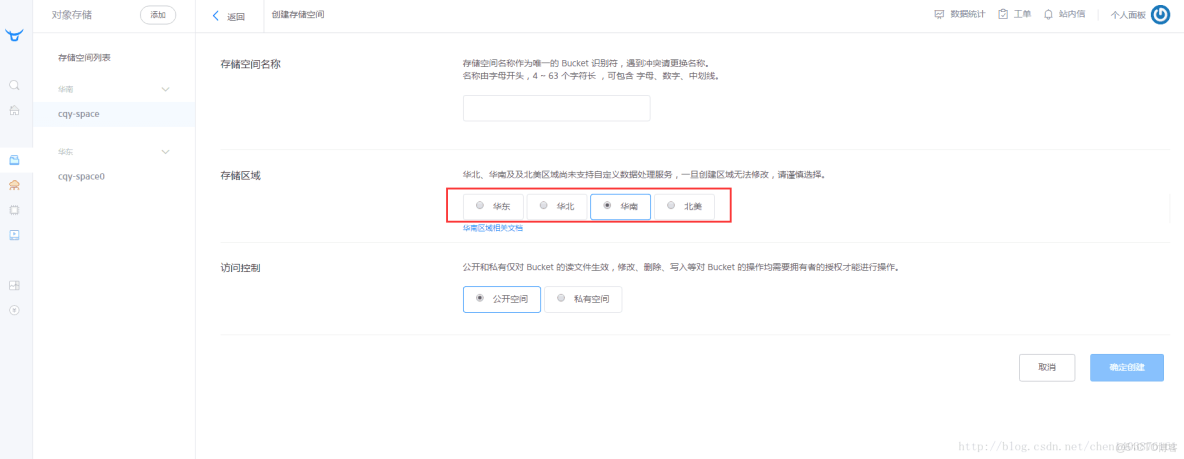Open the 数据统计 chart icon
This screenshot has width=1184, height=459.
[939, 14]
